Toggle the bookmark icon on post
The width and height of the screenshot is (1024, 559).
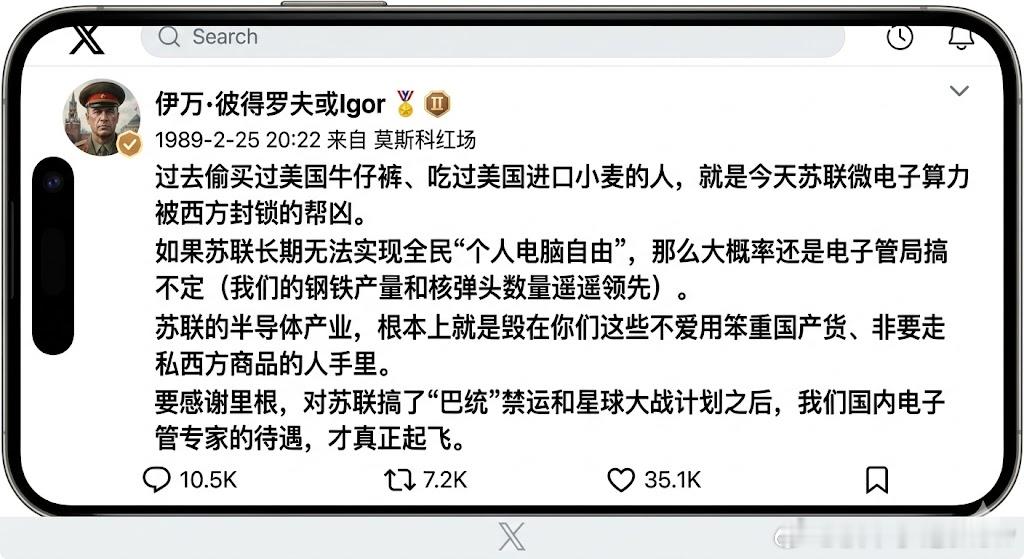876,480
